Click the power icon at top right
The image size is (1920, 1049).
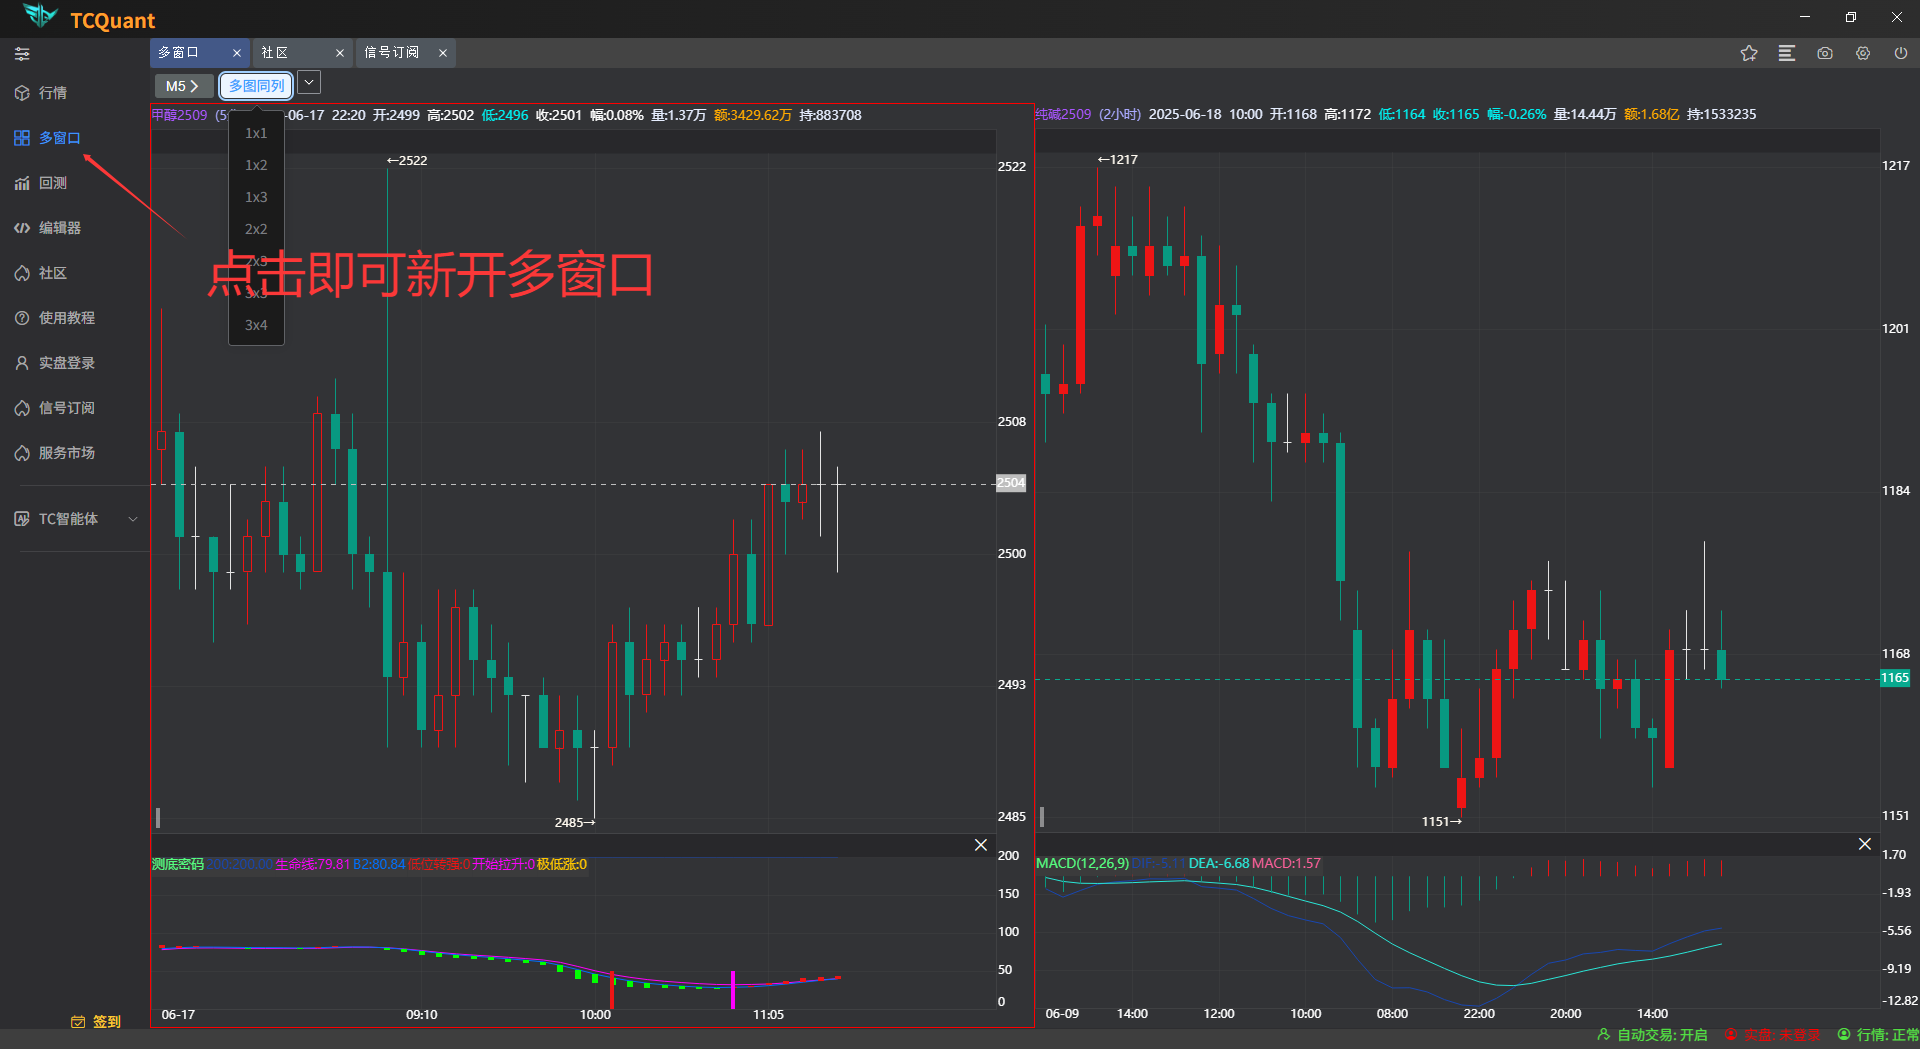point(1898,53)
